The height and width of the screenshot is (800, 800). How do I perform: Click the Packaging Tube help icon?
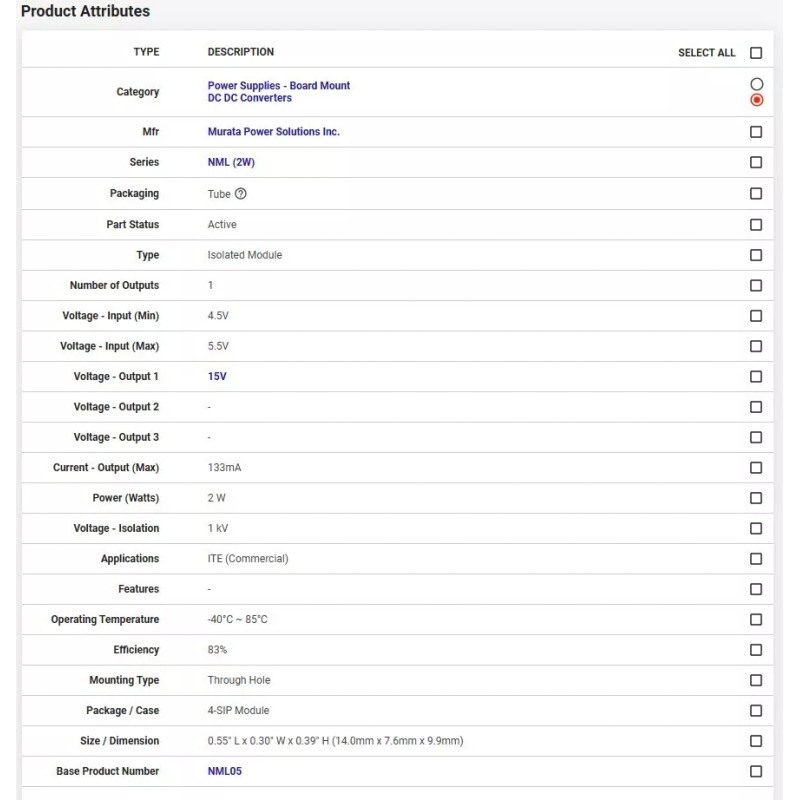coord(240,194)
